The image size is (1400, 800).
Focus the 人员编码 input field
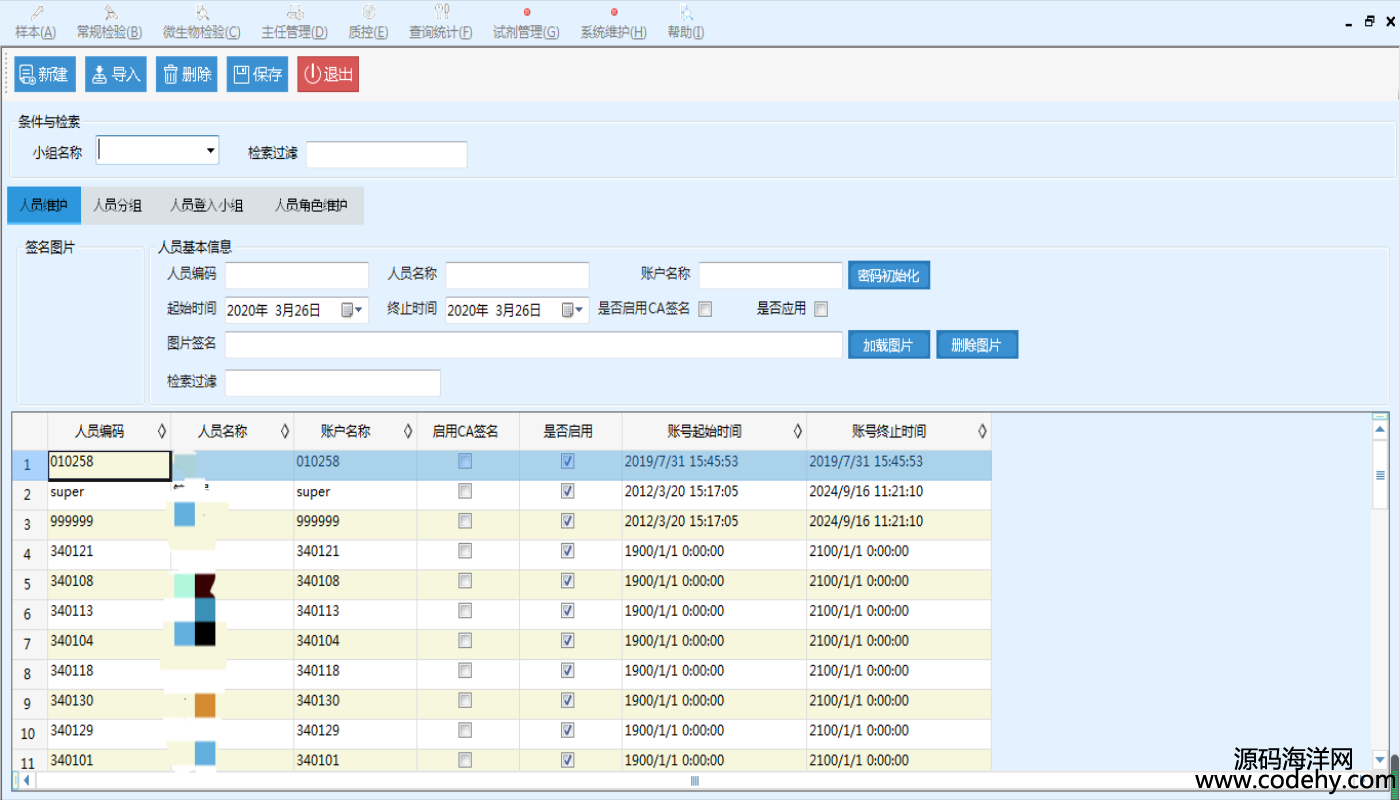click(x=297, y=275)
